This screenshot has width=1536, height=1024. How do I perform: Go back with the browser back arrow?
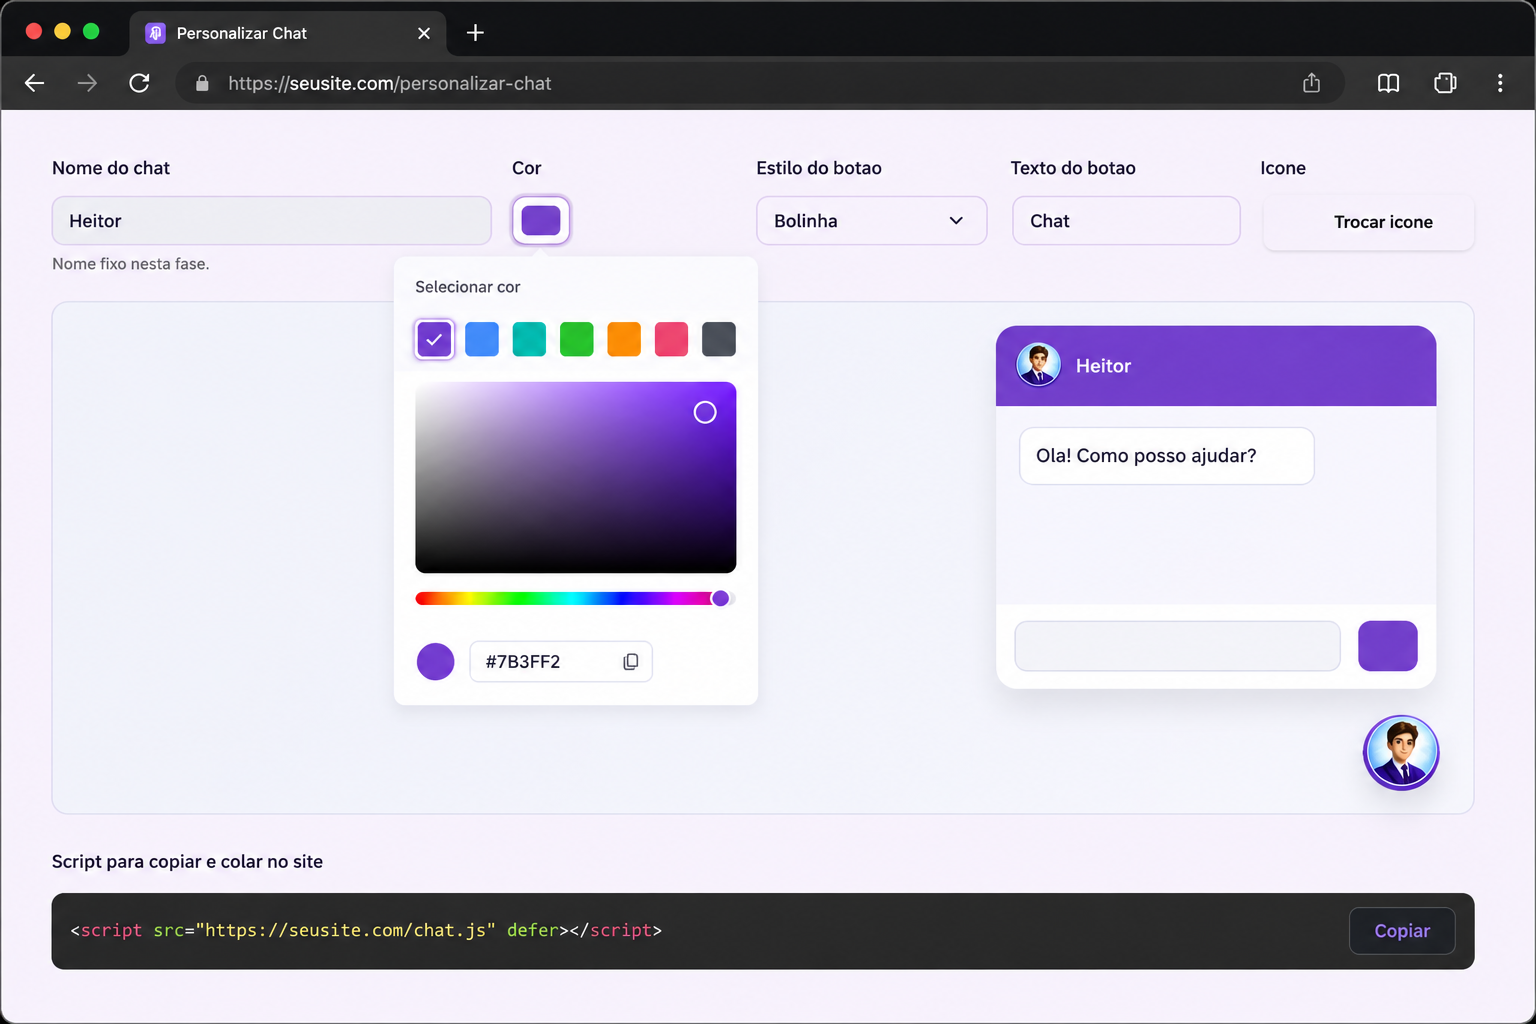(x=35, y=83)
